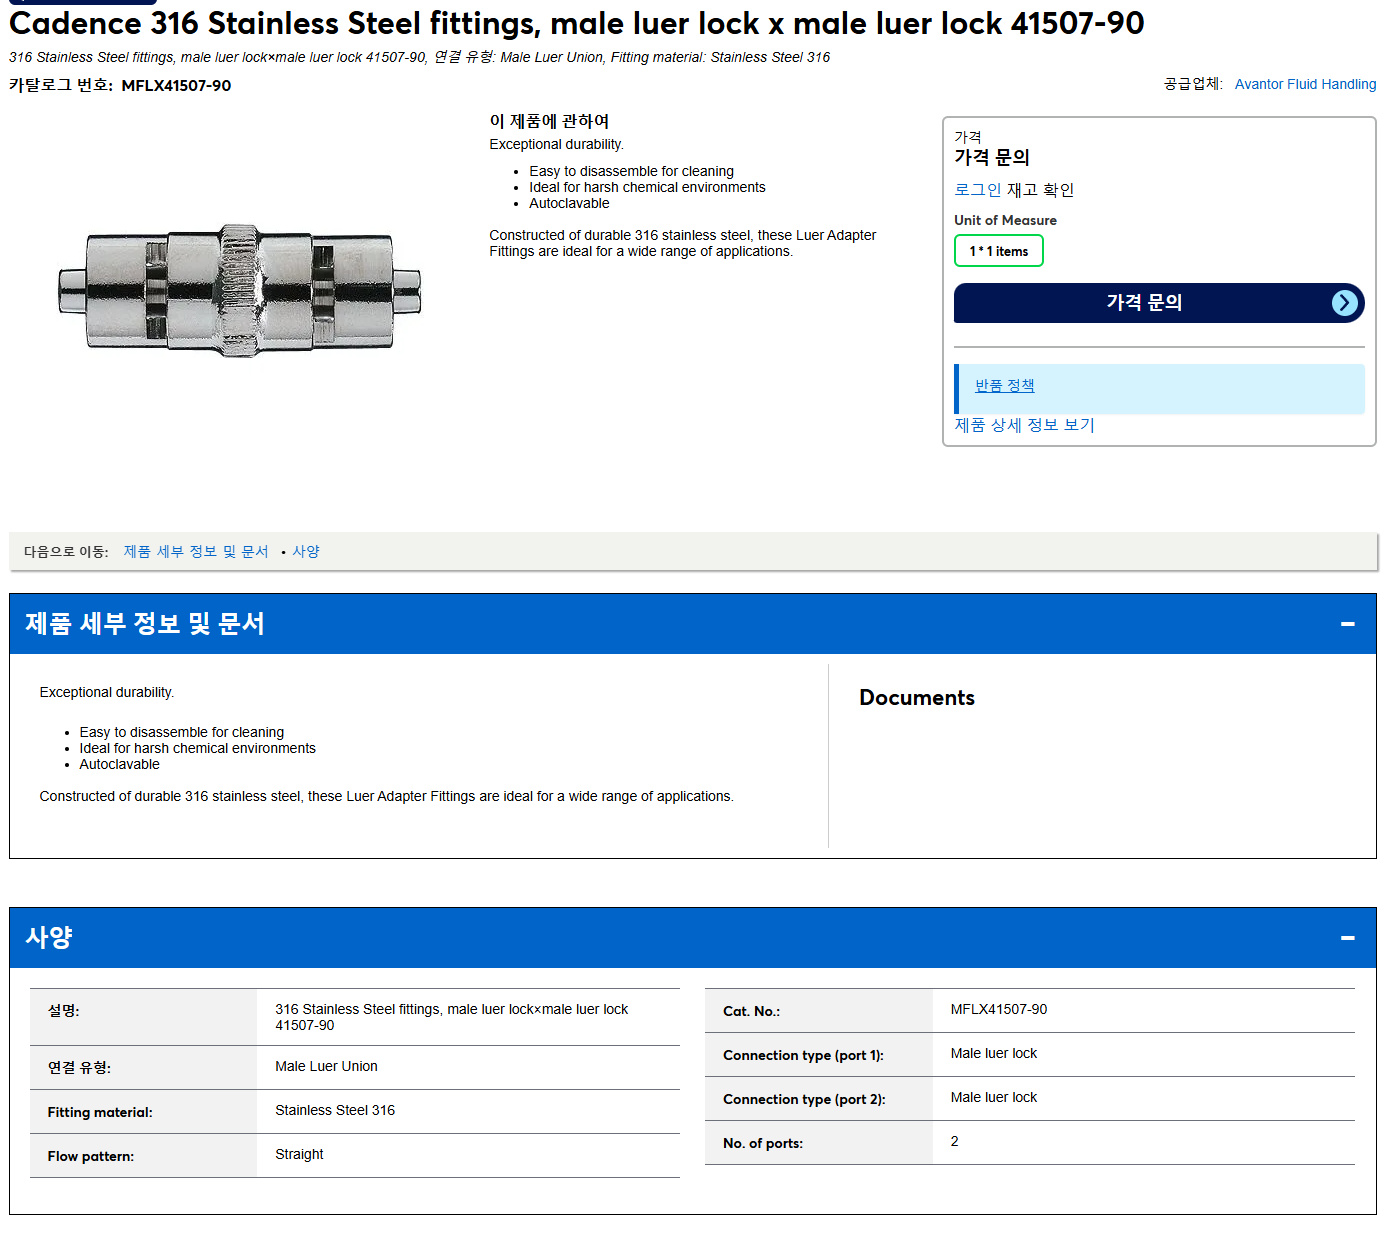The height and width of the screenshot is (1235, 1384).
Task: Collapse the 사양 section
Action: (x=1347, y=938)
